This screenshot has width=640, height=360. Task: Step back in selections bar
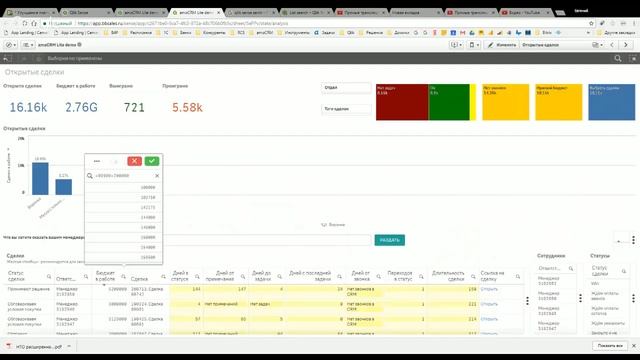[x=6, y=59]
